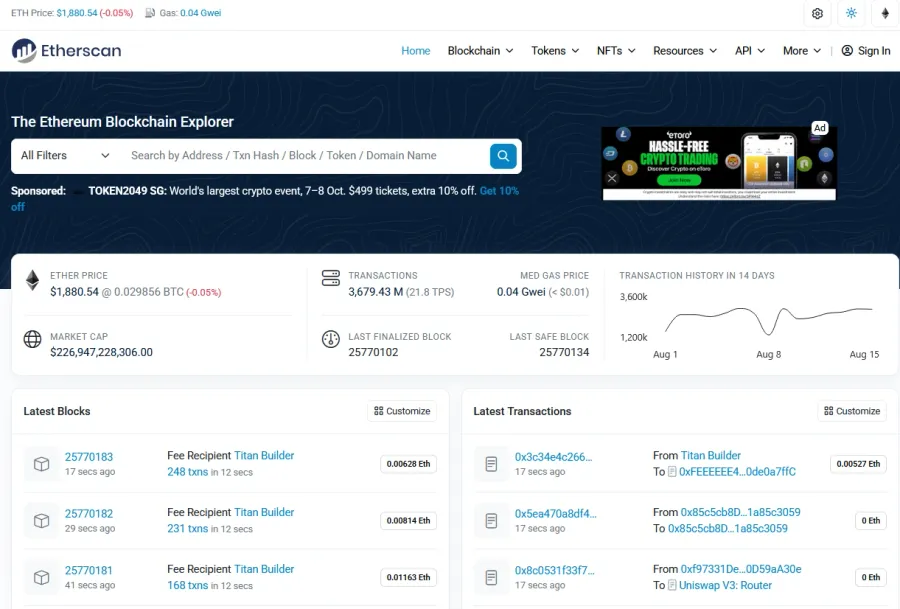Click the Transactions server icon
Image resolution: width=900 pixels, height=609 pixels.
[331, 278]
